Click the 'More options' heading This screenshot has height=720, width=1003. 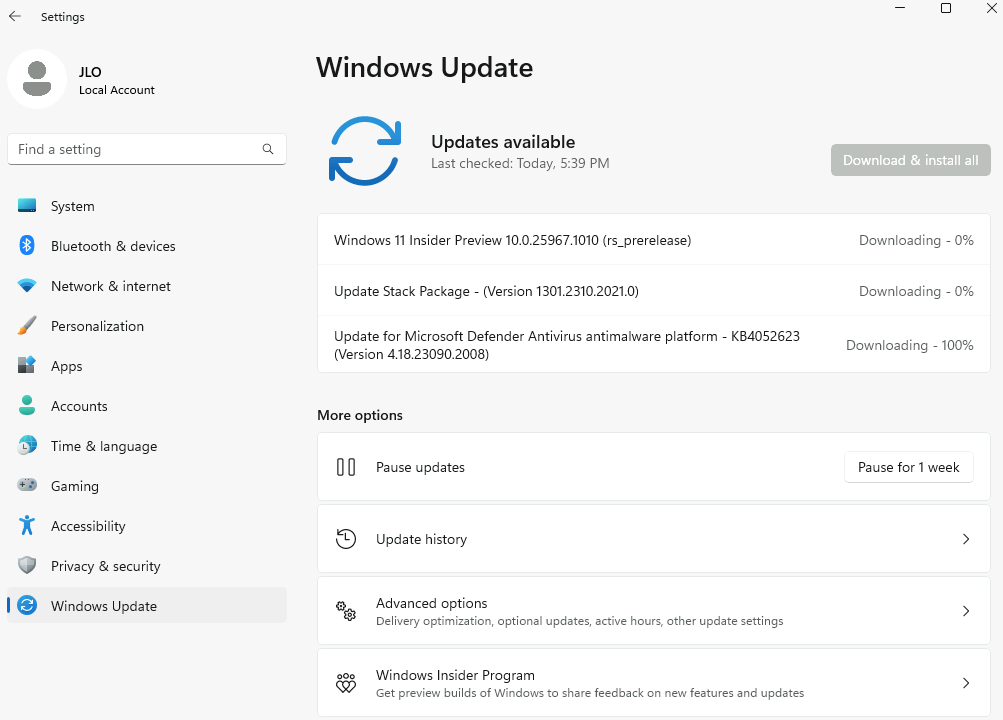click(360, 415)
